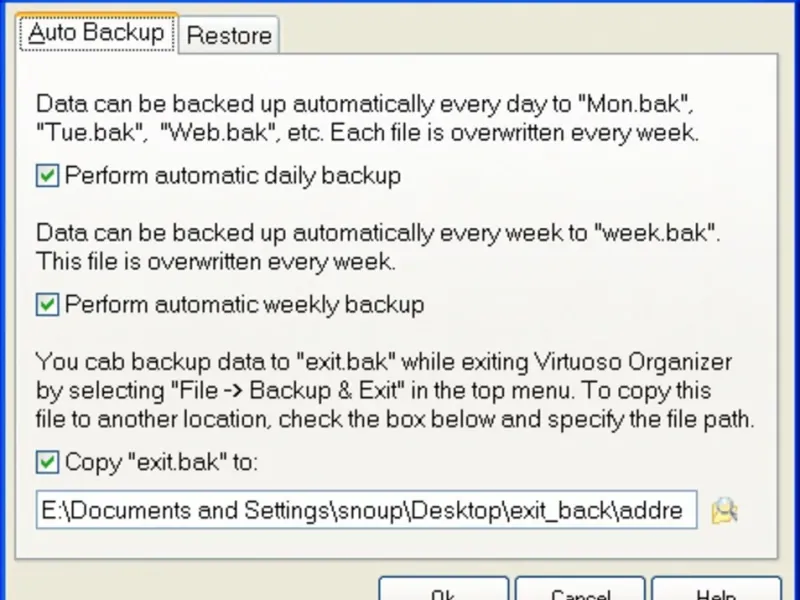Image resolution: width=800 pixels, height=600 pixels.
Task: Place the cursor after "addre" in the path field
Action: tap(684, 510)
